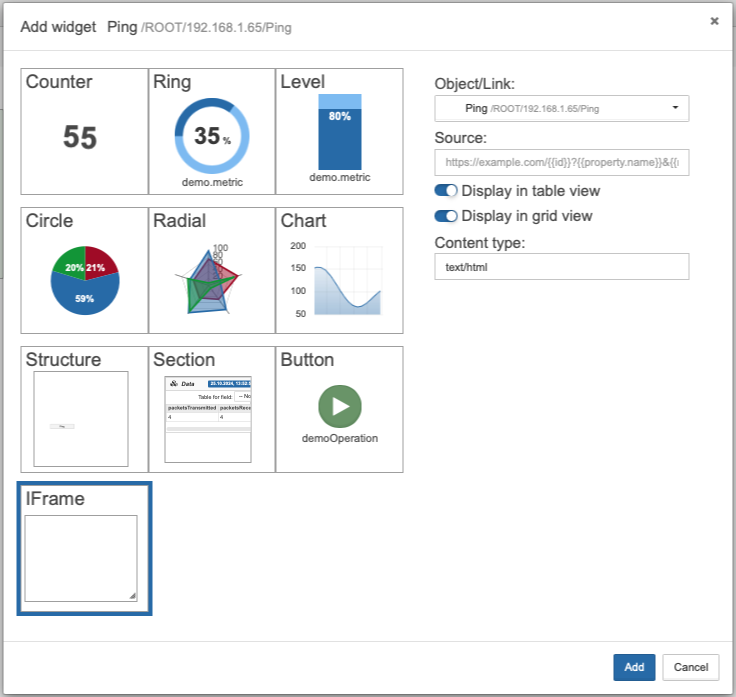Click the 'Content type:' label

(x=480, y=243)
